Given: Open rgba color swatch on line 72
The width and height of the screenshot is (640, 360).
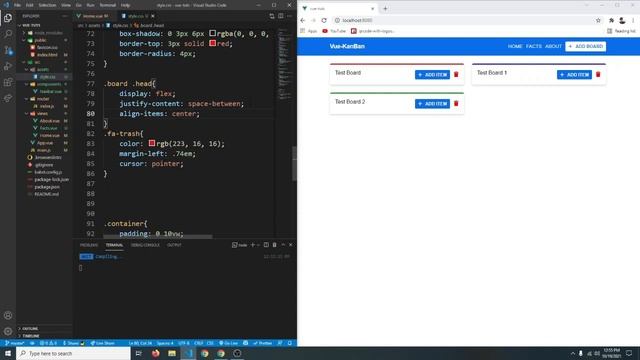Looking at the screenshot, I should point(213,33).
